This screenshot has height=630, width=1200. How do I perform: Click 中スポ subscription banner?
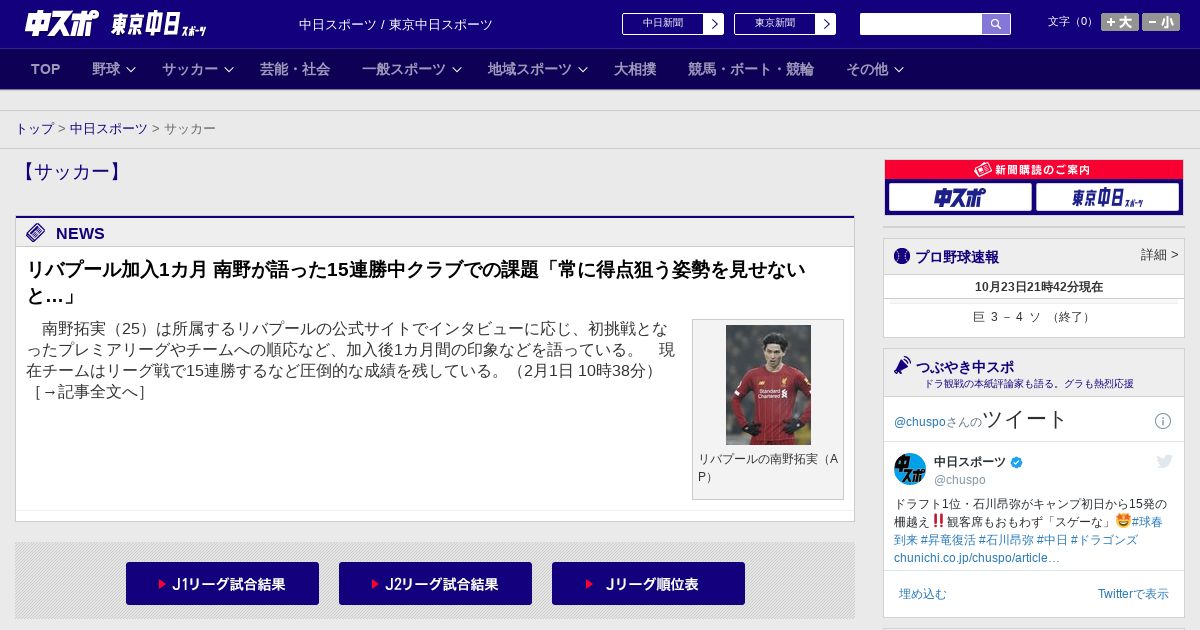pos(960,197)
